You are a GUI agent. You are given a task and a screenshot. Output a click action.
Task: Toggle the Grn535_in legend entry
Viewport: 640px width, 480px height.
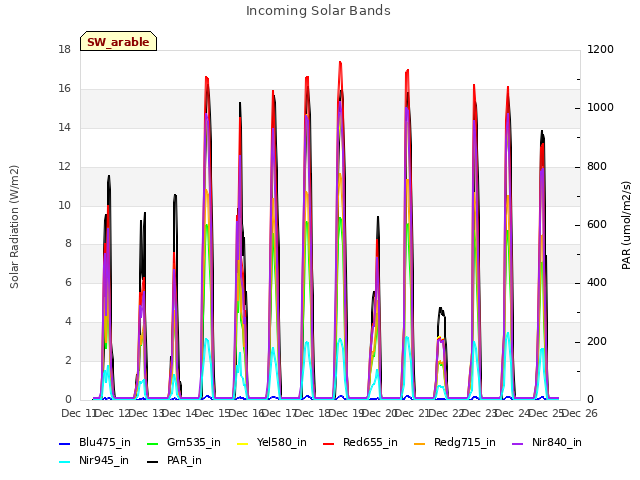point(184,442)
